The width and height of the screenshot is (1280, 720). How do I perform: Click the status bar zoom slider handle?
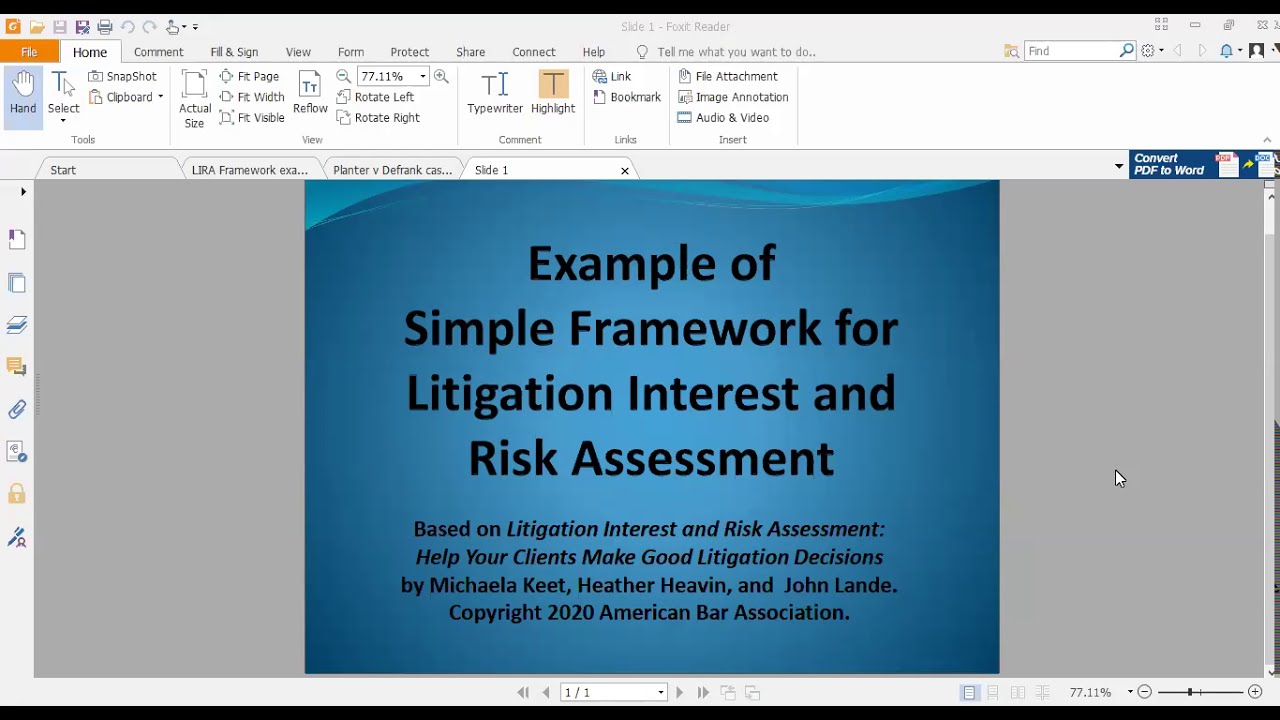pyautogui.click(x=1190, y=692)
